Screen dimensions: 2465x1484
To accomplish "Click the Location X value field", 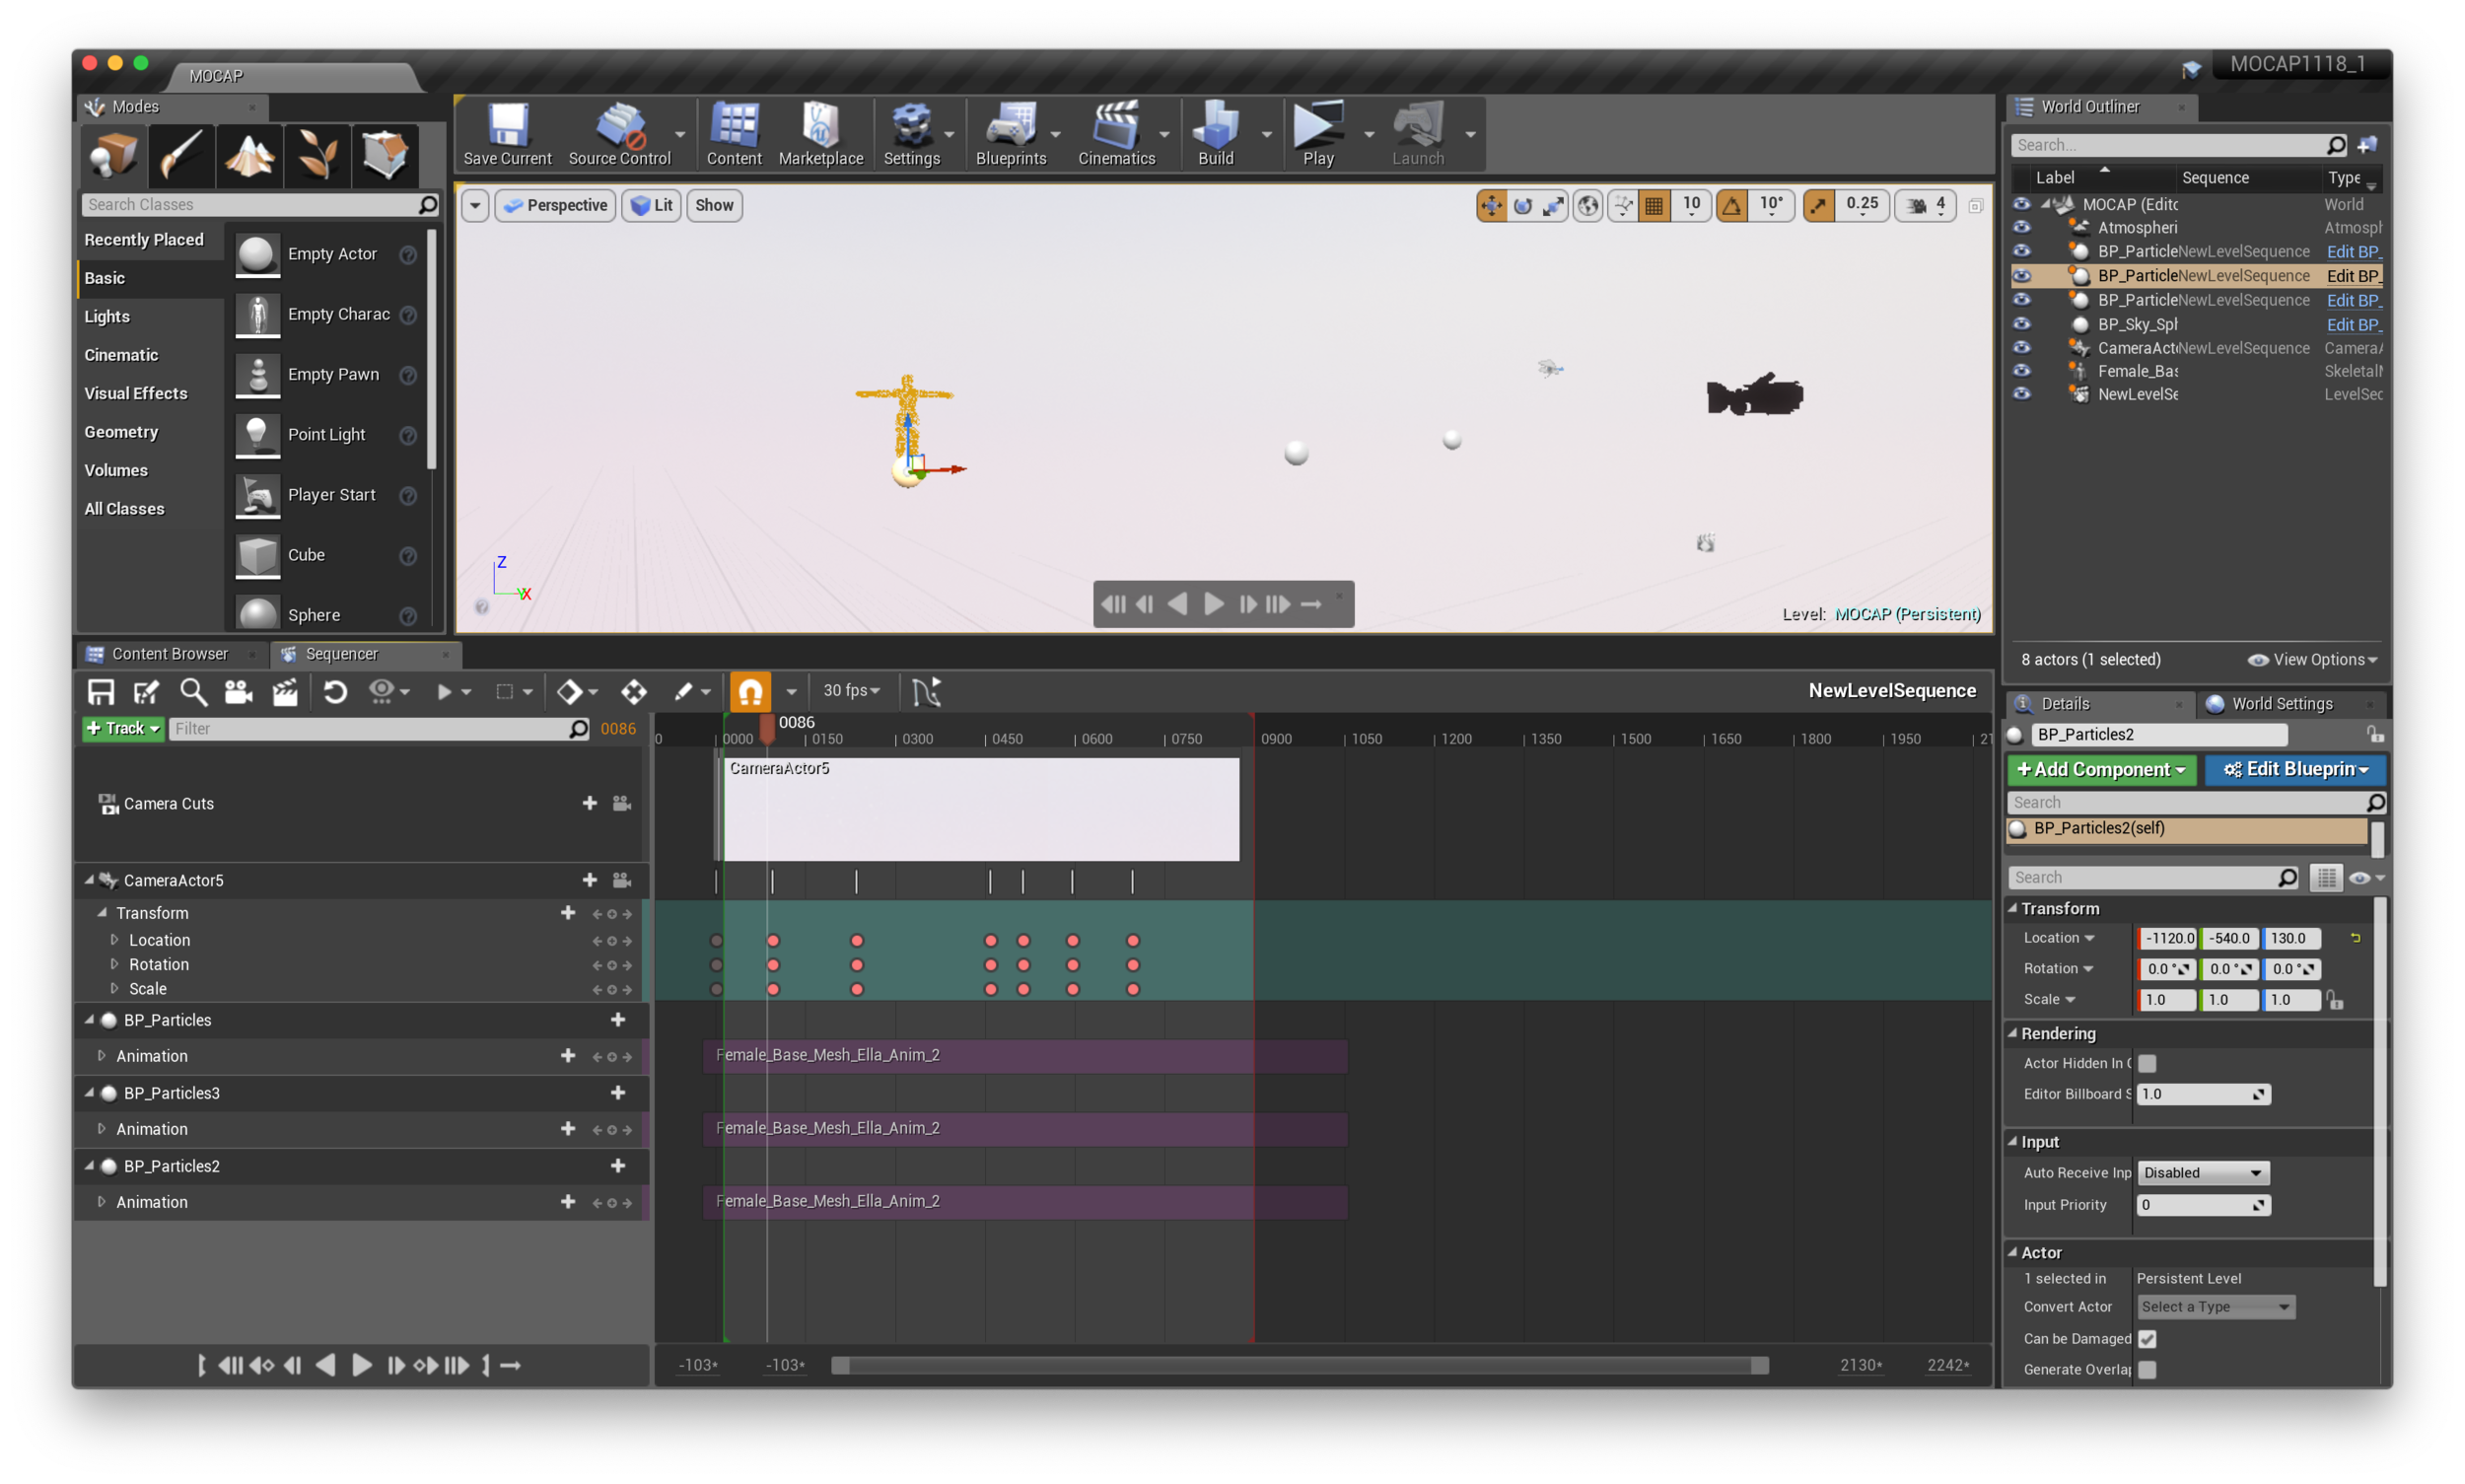I will pos(2166,938).
